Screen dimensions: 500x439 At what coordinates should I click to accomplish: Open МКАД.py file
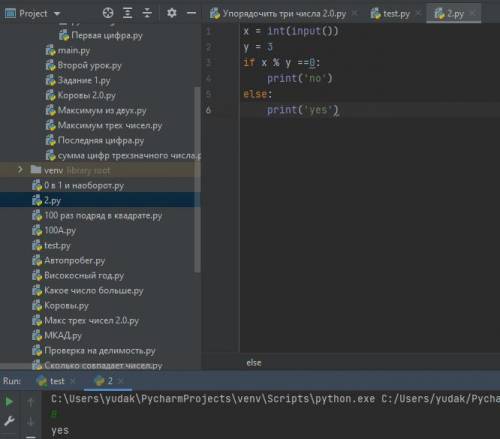click(57, 336)
